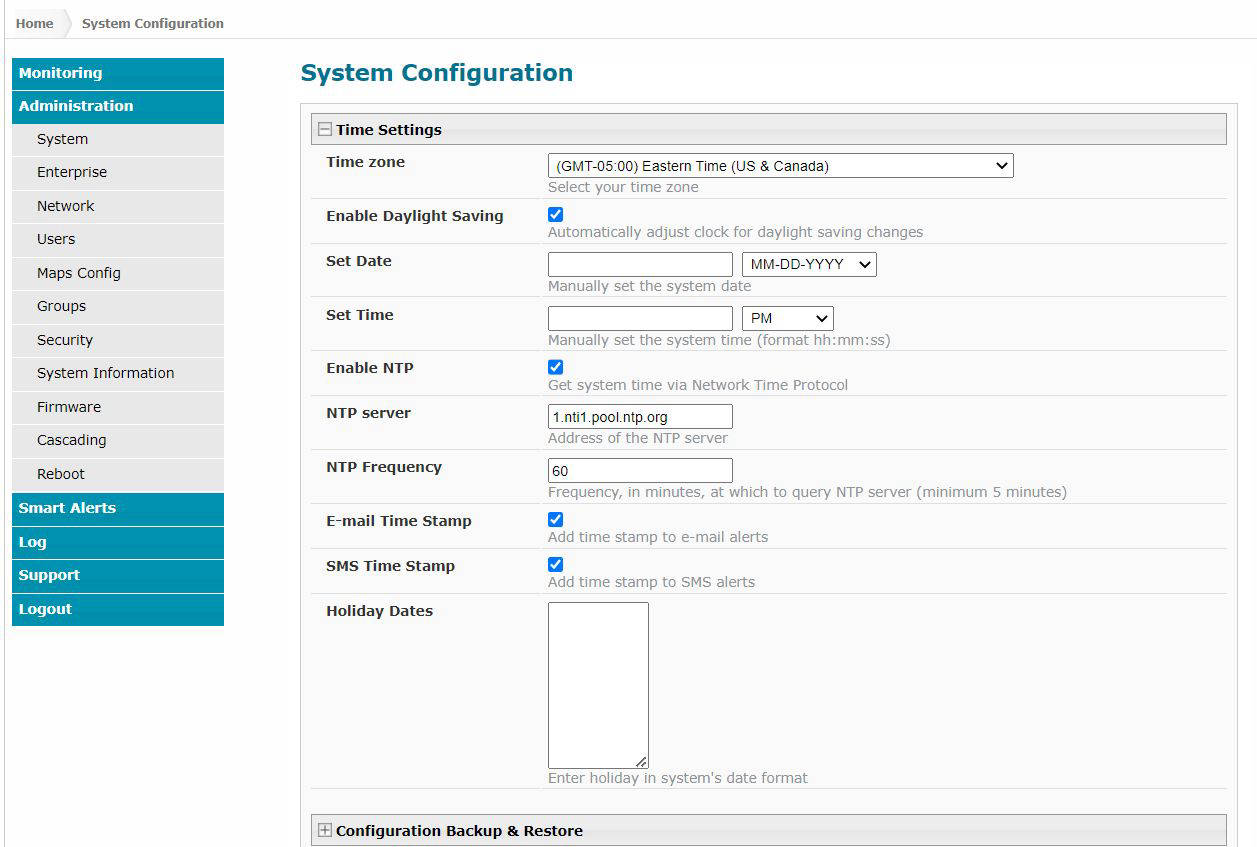Screen dimensions: 1257x847
Task: Select Groups under Administration
Action: (118, 306)
